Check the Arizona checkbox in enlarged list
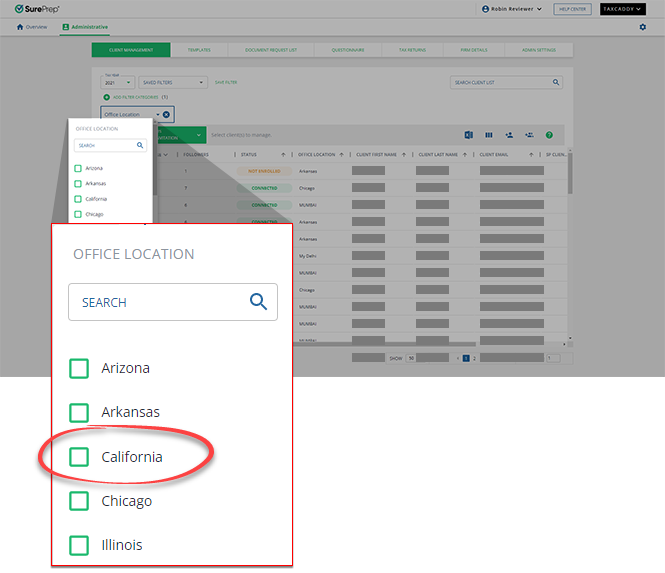The width and height of the screenshot is (665, 573). tap(79, 369)
